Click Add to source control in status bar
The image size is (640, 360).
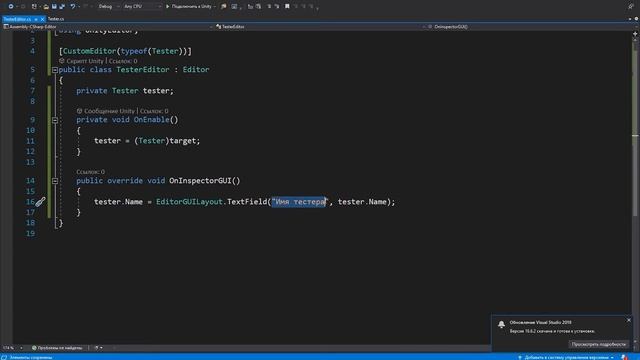click(x=566, y=358)
